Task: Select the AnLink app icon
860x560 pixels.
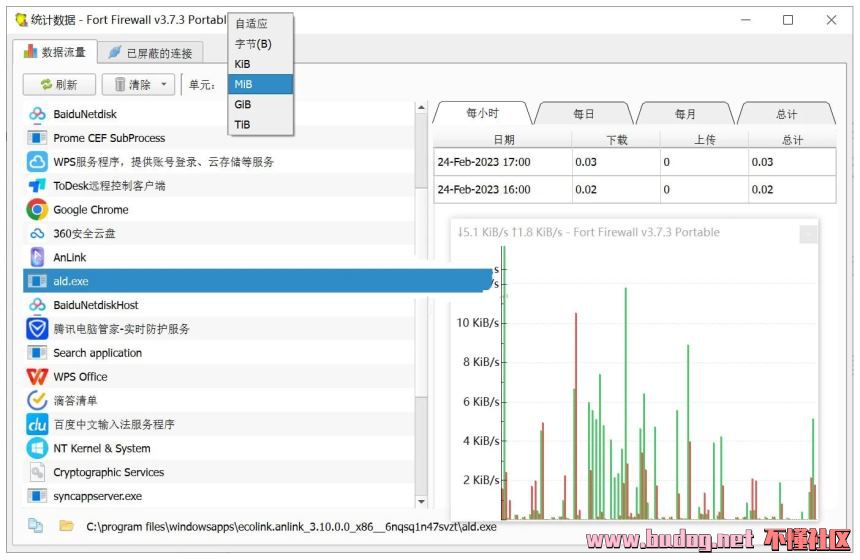Action: [37, 258]
